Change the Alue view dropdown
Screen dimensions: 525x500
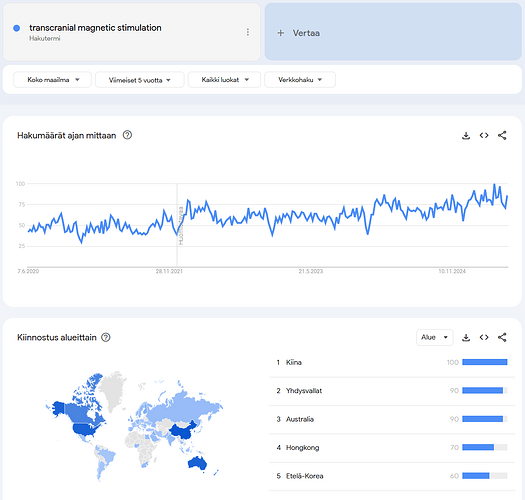[x=435, y=337]
